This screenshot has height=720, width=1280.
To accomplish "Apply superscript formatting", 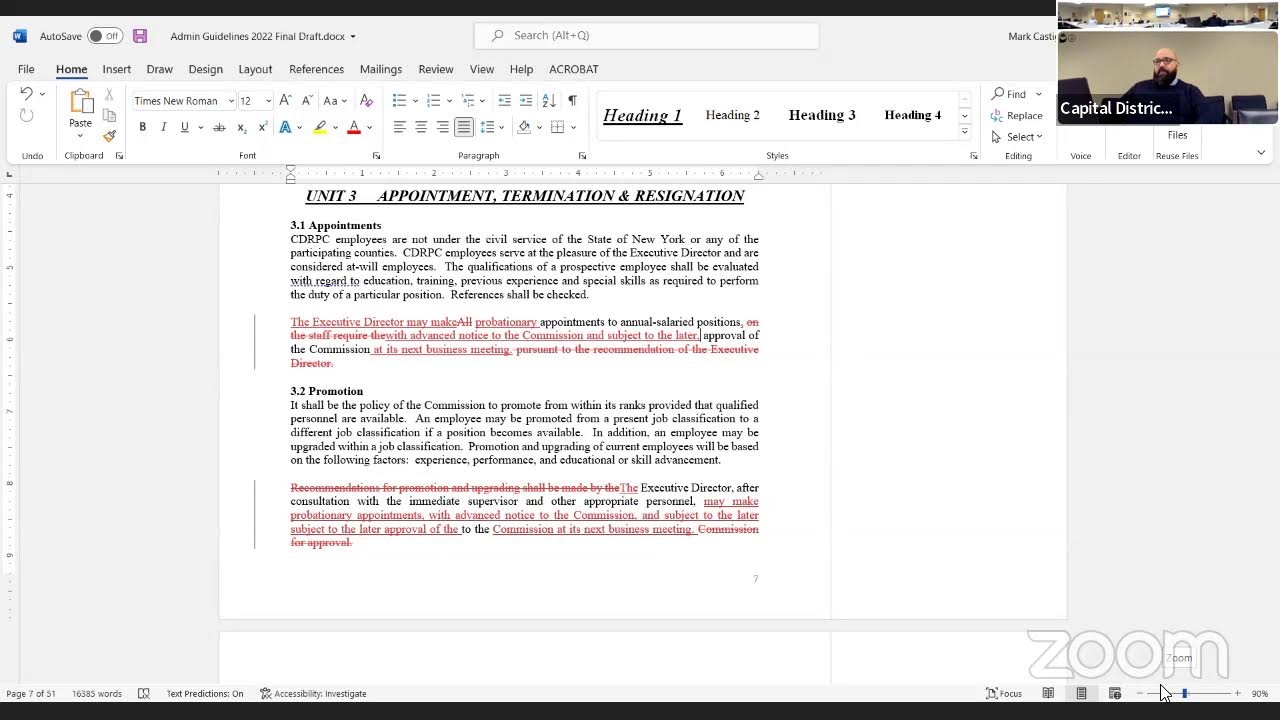I will coord(262,127).
